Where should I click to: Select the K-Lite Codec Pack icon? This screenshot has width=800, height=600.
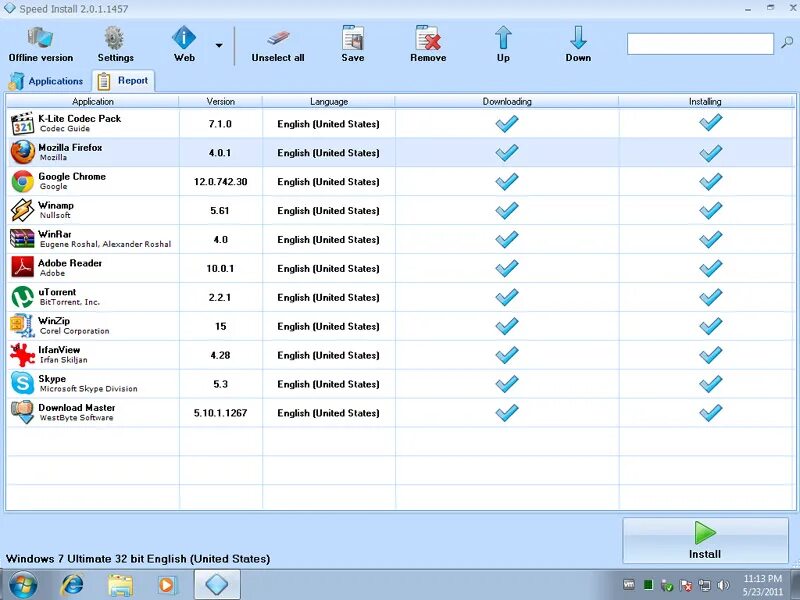22,123
